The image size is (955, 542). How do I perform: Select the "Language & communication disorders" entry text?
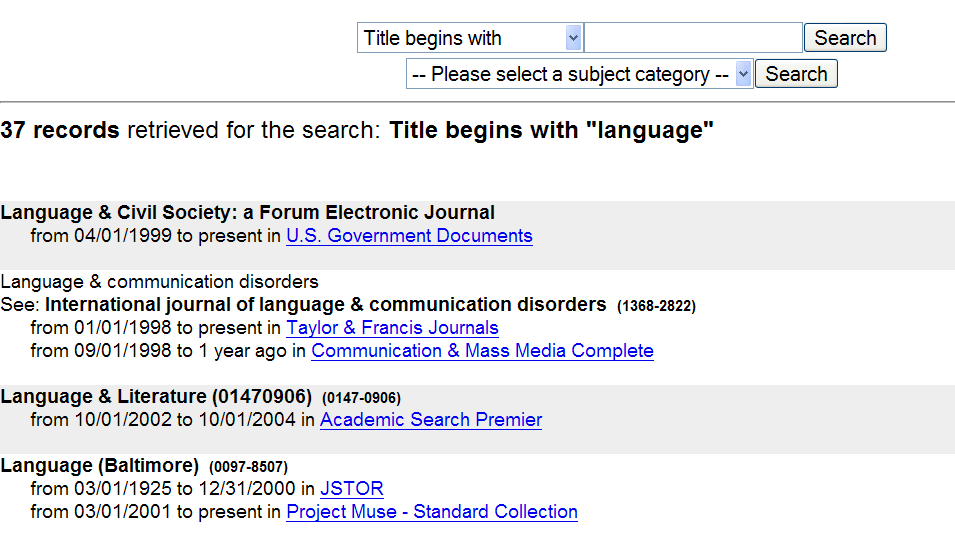tap(160, 282)
